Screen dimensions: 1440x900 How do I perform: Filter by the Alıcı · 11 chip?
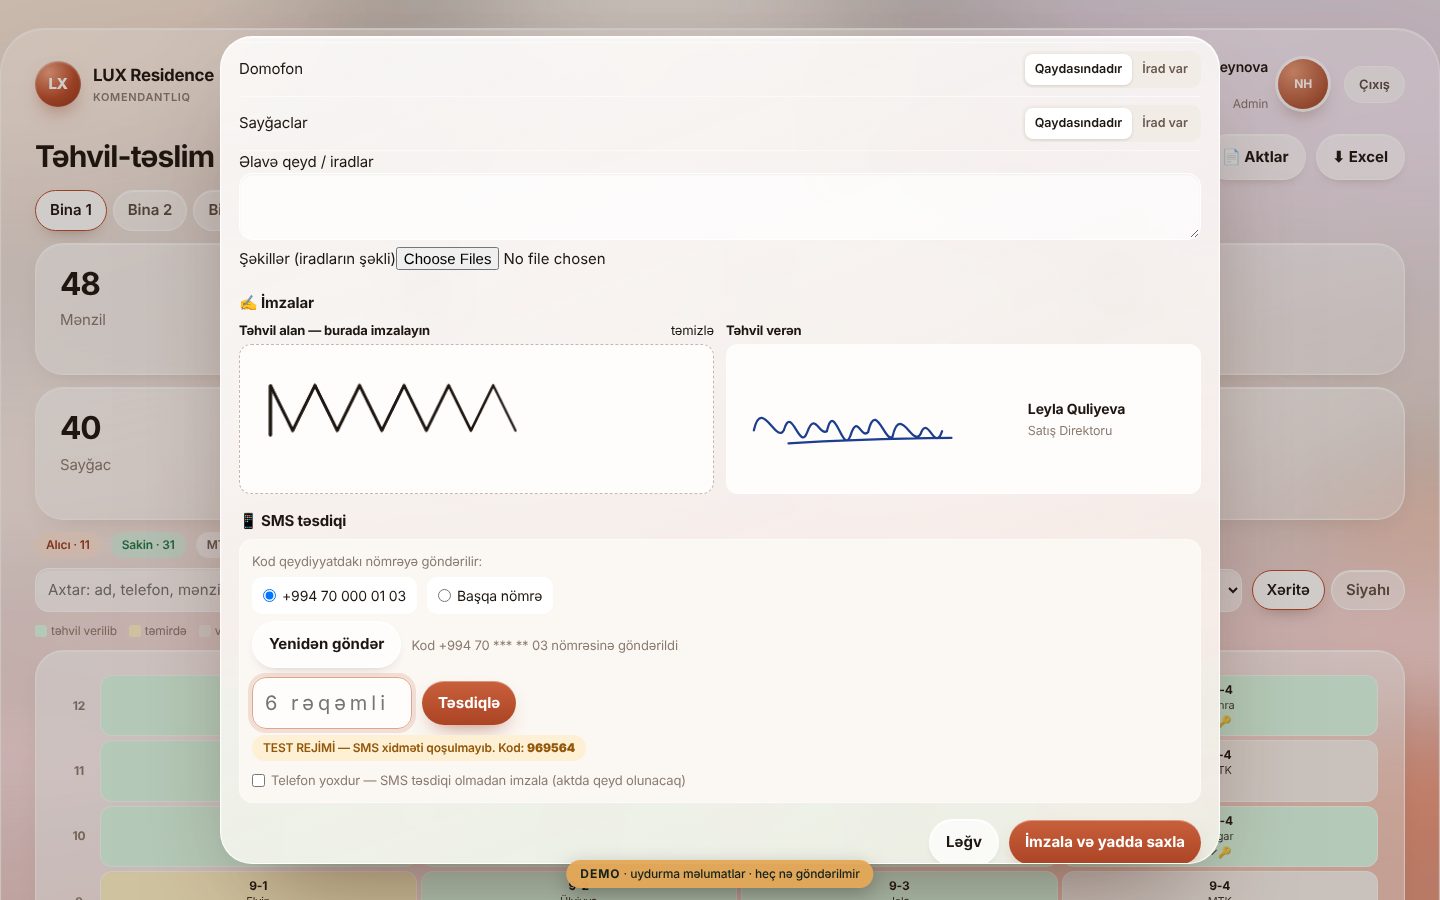pyautogui.click(x=68, y=545)
